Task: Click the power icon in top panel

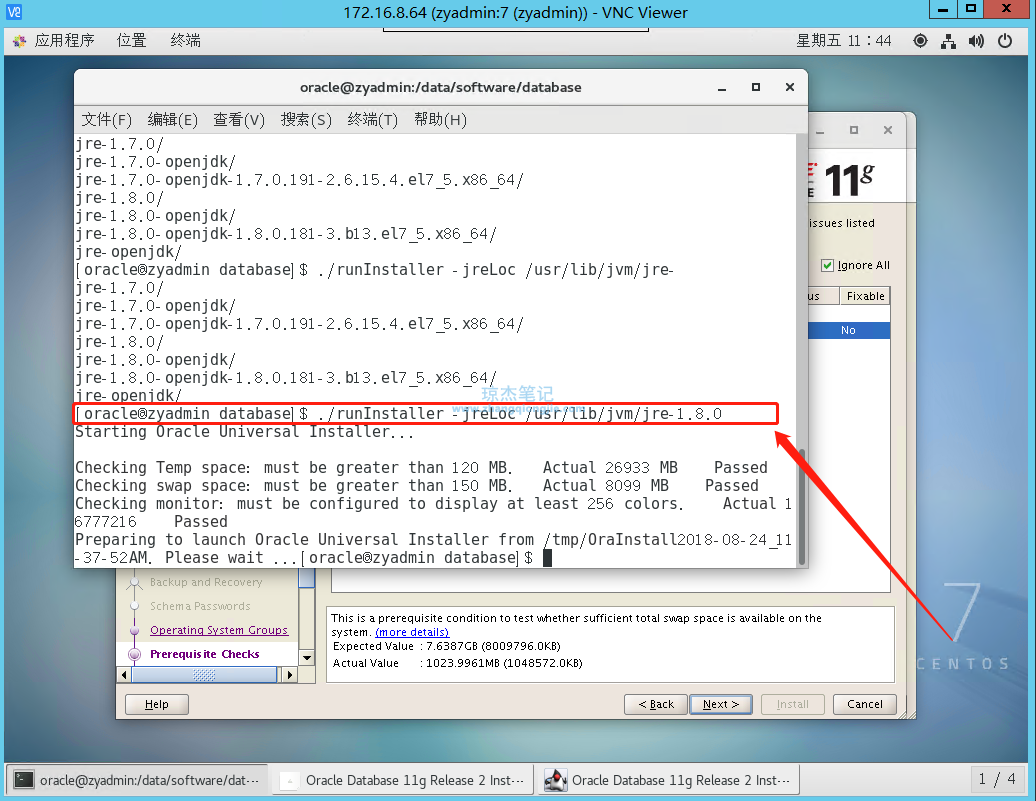Action: (1004, 41)
